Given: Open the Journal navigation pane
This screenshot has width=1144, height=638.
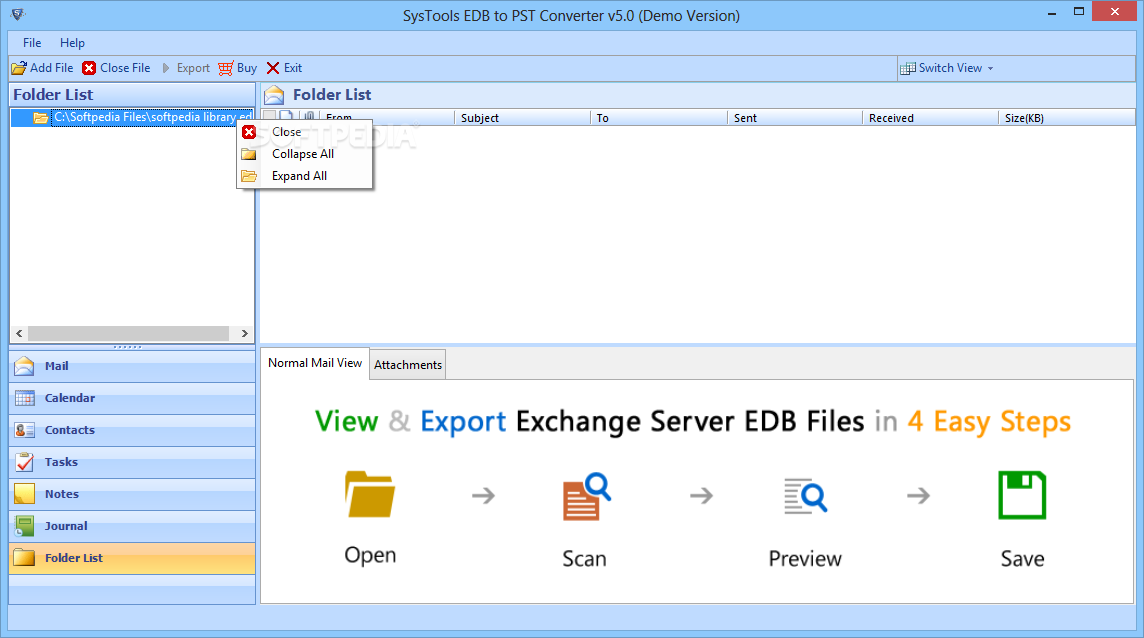Looking at the screenshot, I should click(132, 526).
